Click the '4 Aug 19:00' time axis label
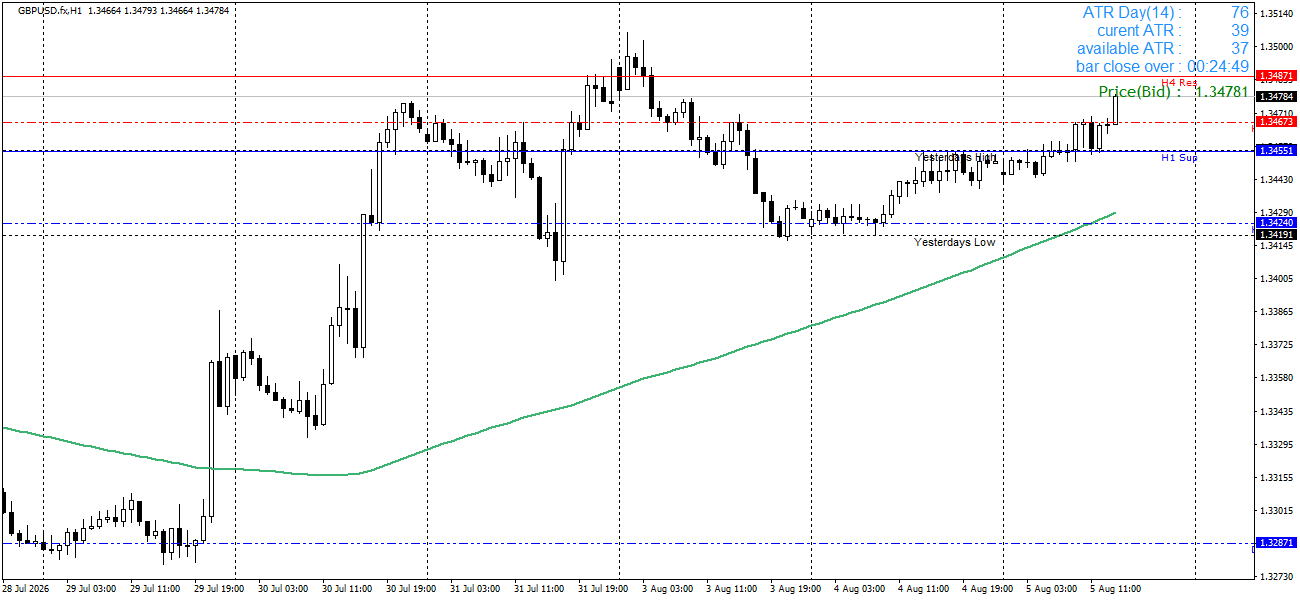 (x=989, y=588)
